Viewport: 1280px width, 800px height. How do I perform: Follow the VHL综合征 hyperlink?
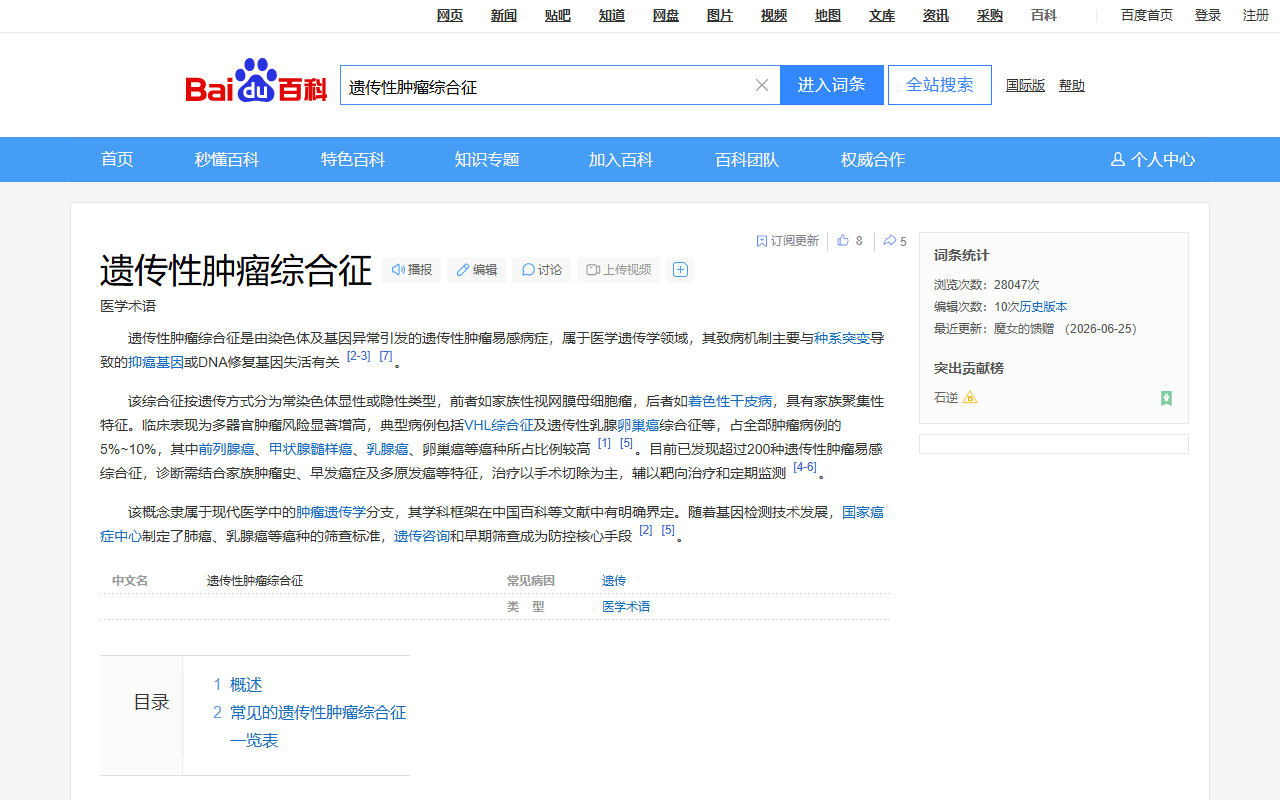tap(499, 424)
